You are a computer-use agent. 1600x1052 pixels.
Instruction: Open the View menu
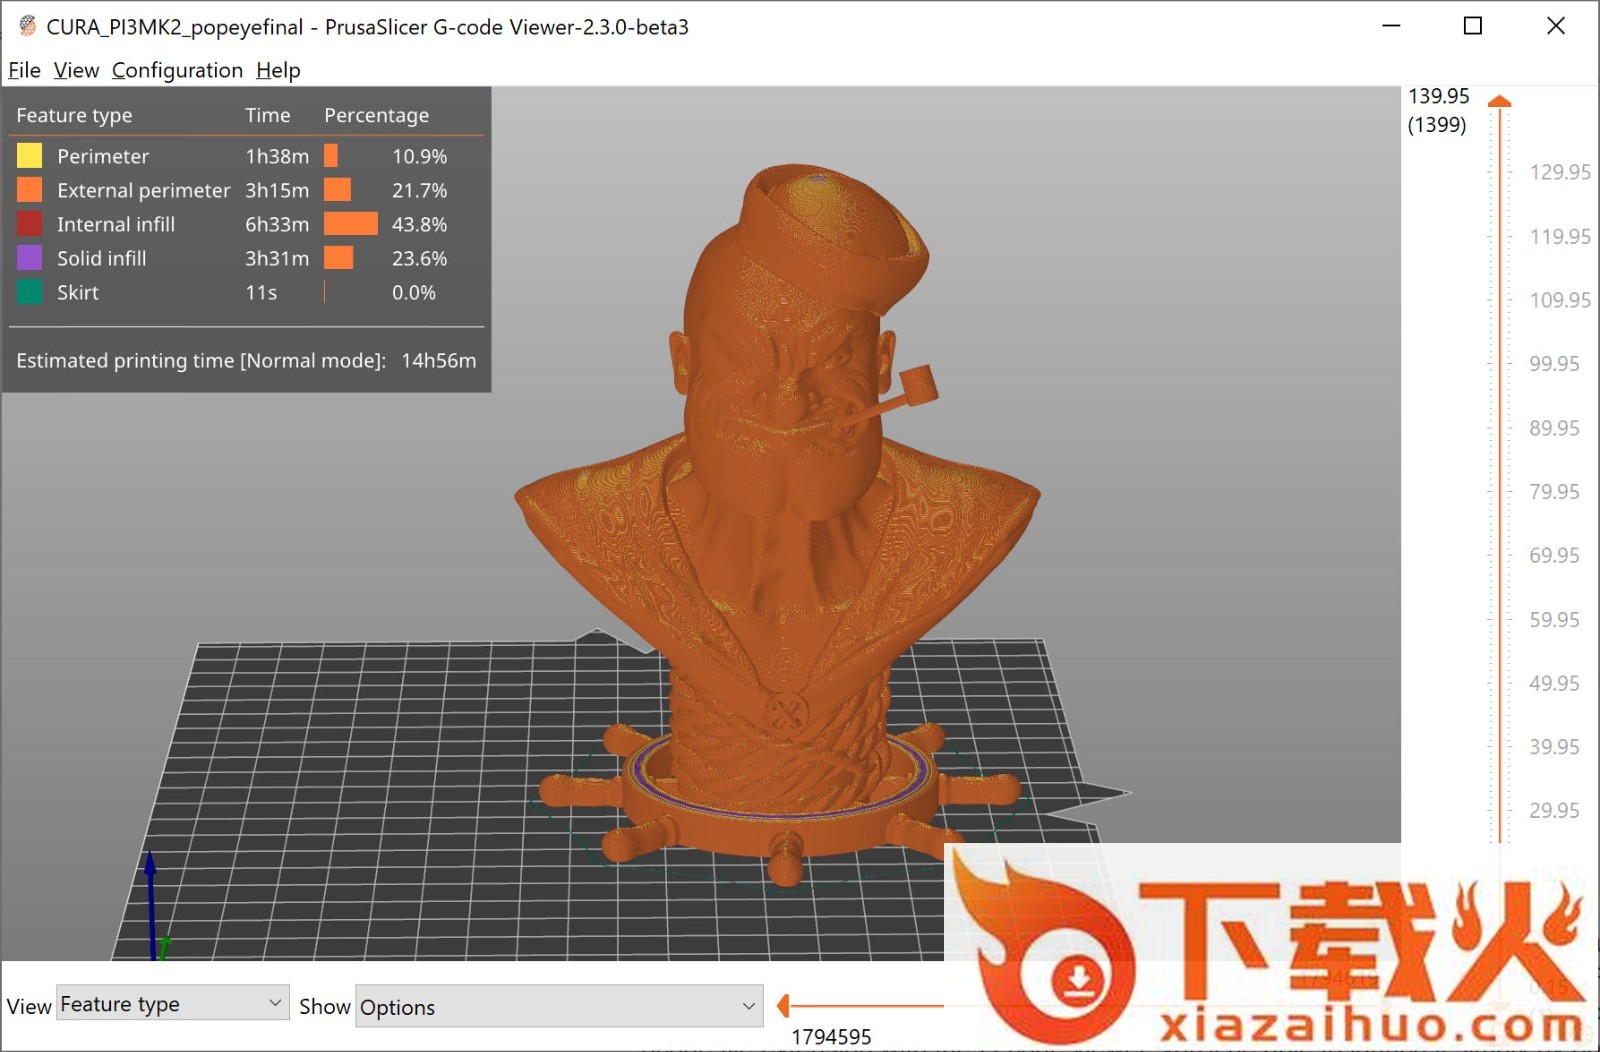point(76,70)
